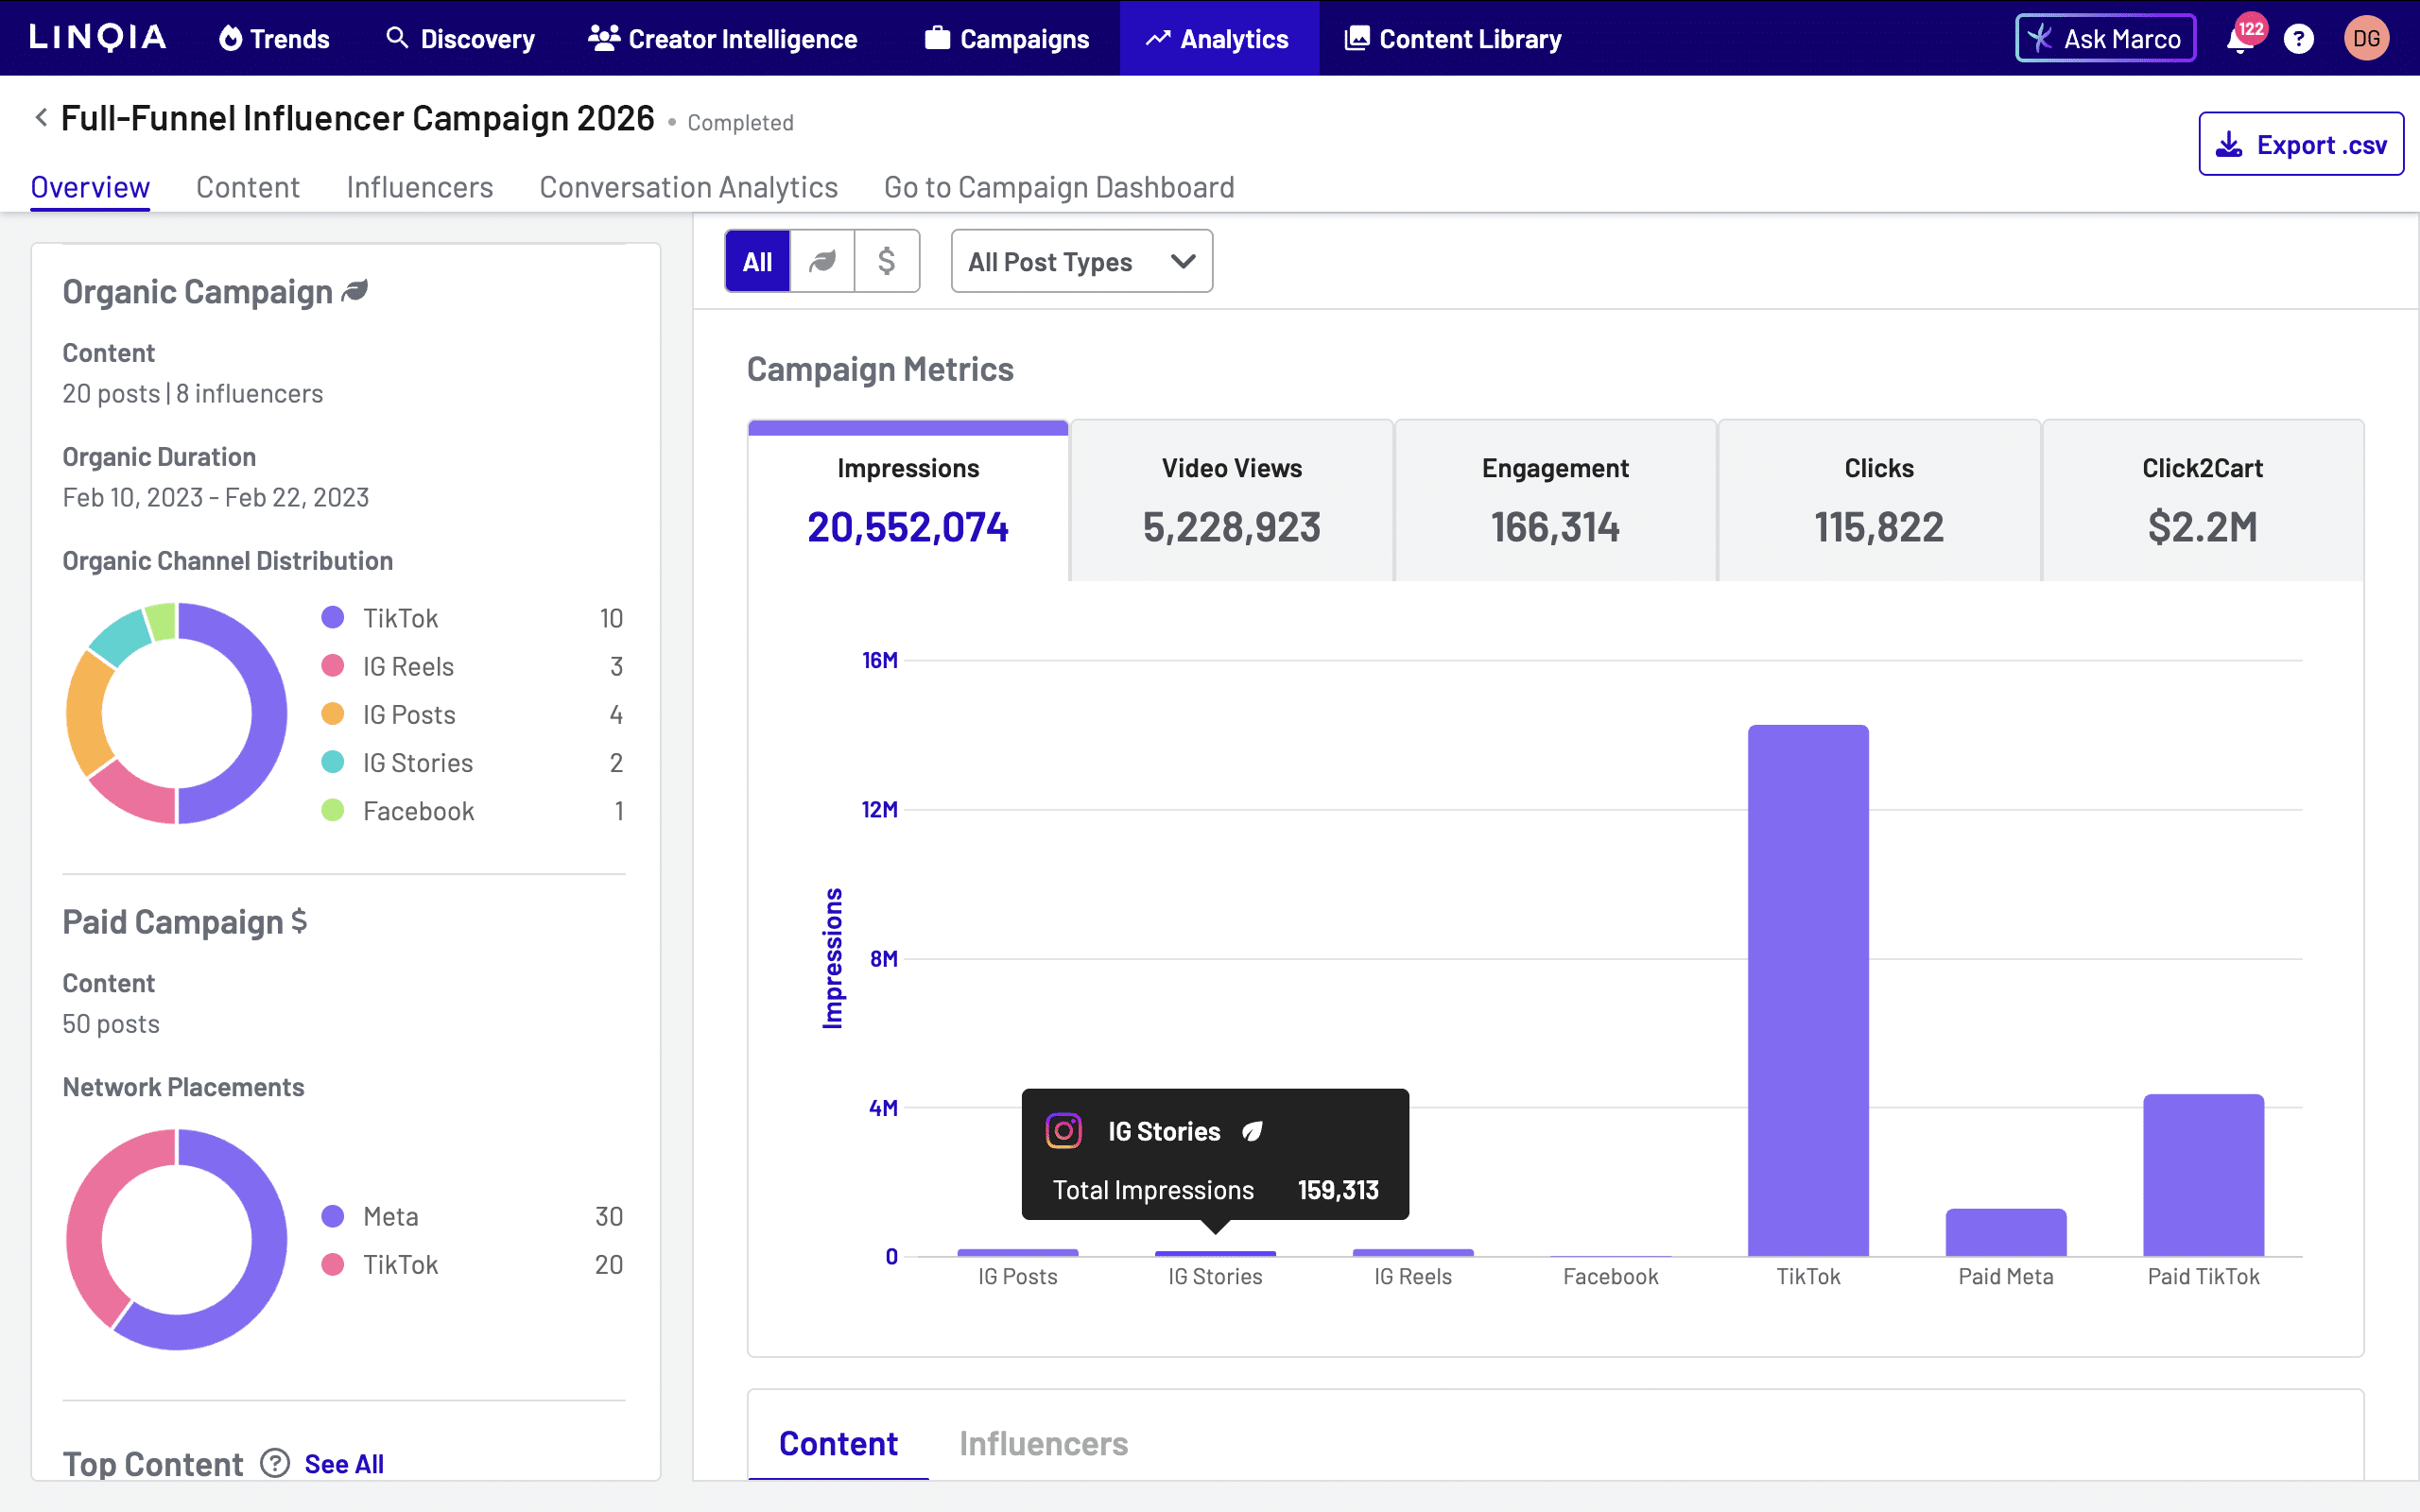Open the Discovery section

(x=460, y=38)
